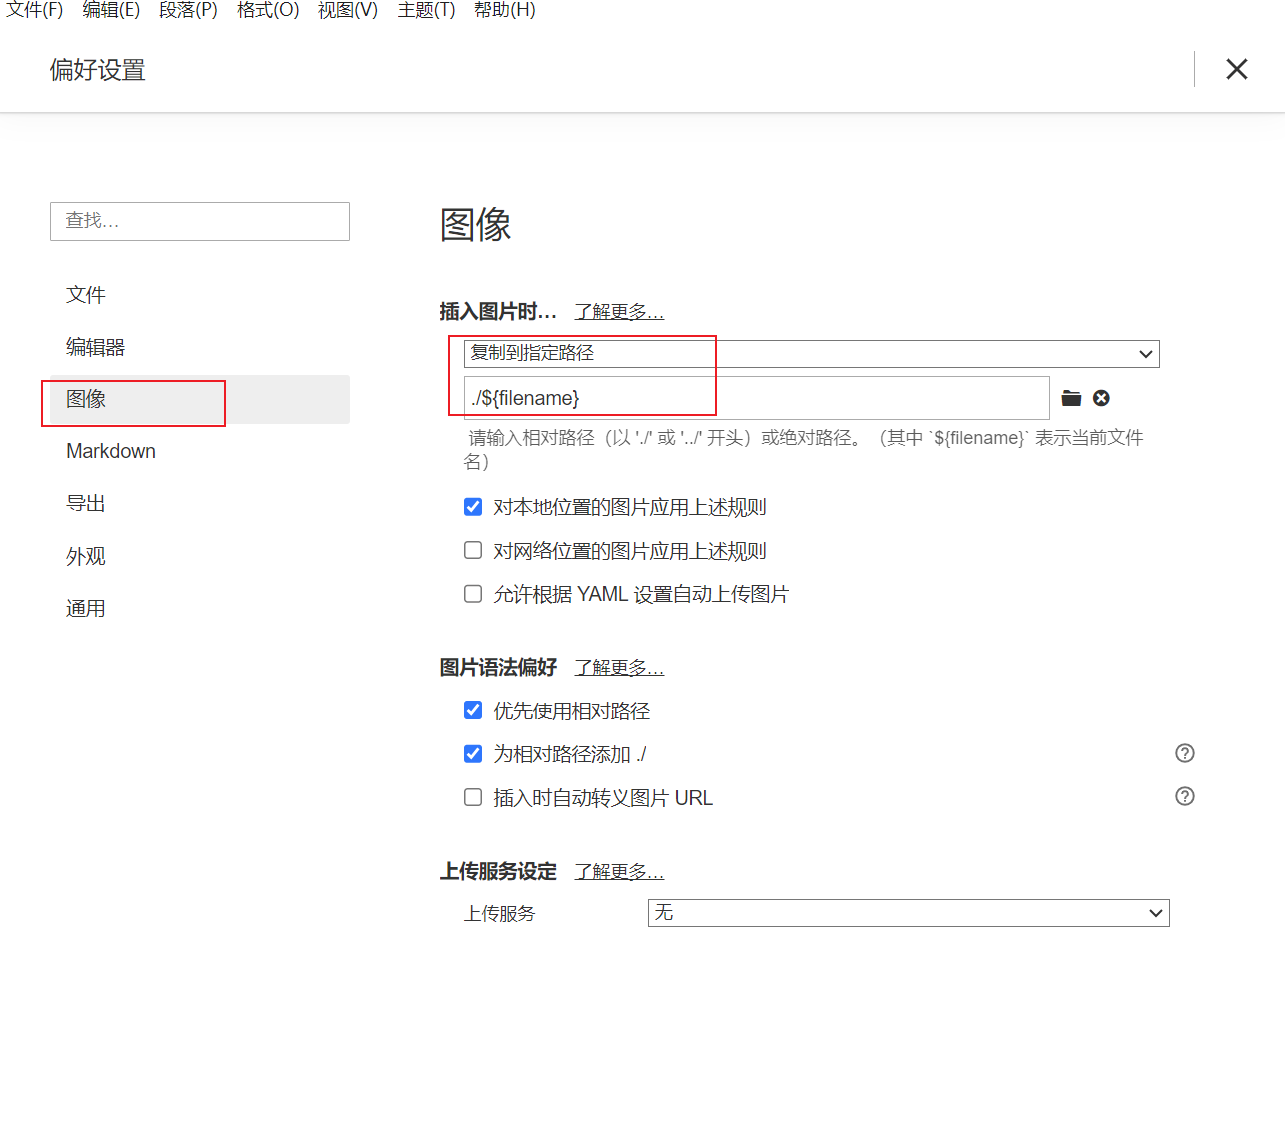Viewport: 1285px width, 1129px height.
Task: Enable 对网络位置的图片应用上述规则 checkbox
Action: tap(473, 551)
